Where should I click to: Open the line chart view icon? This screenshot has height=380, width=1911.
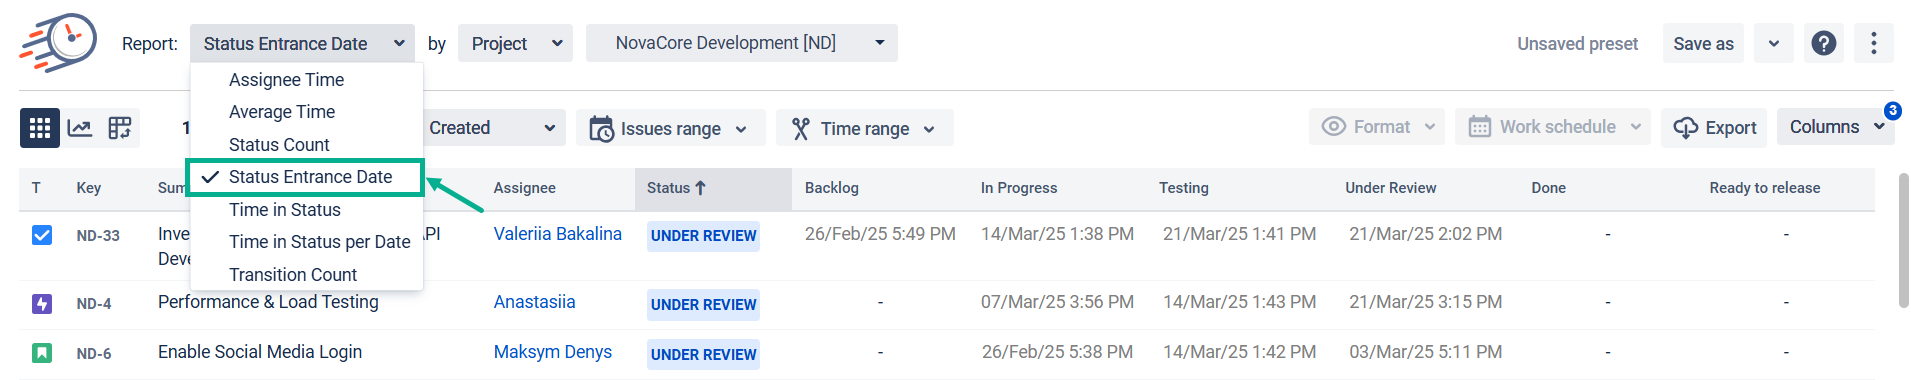[x=80, y=128]
